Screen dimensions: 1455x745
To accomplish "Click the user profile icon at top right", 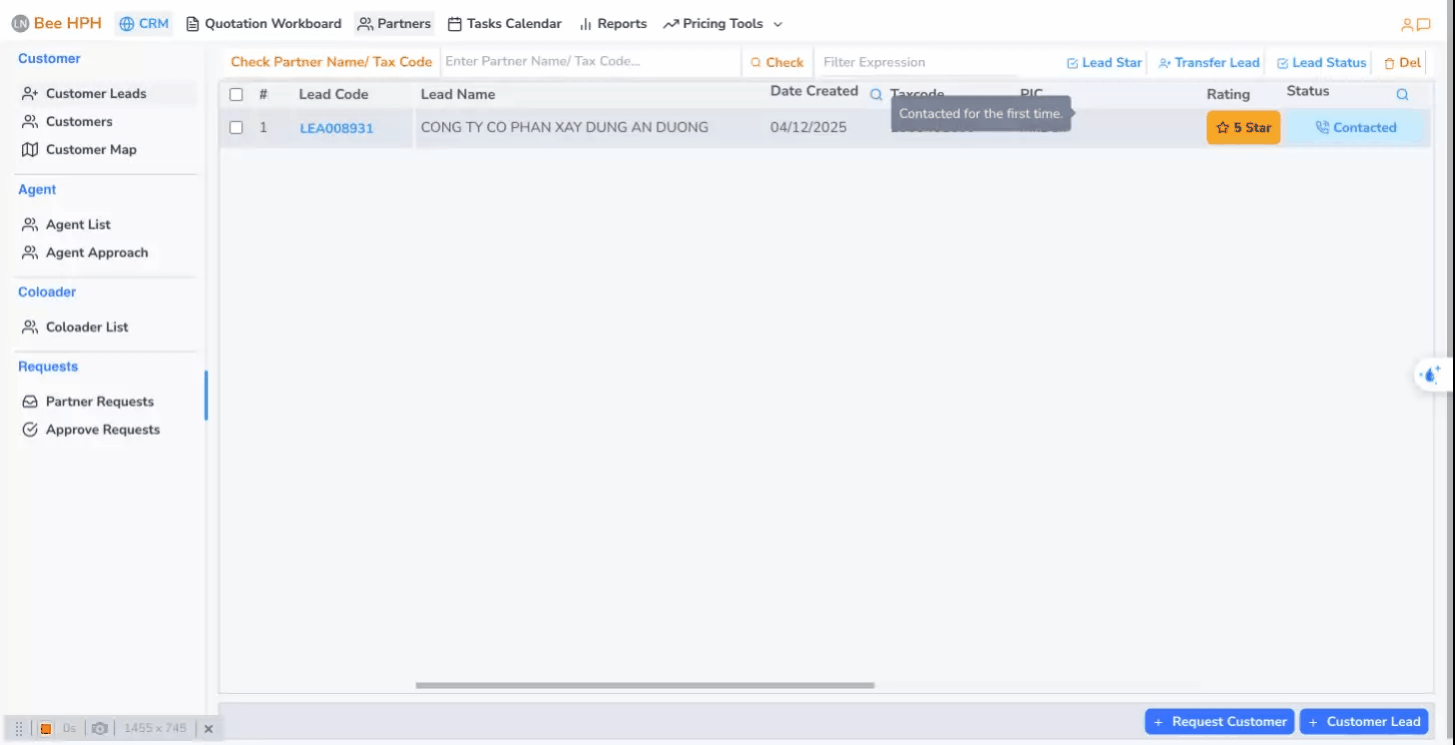I will tap(1407, 24).
